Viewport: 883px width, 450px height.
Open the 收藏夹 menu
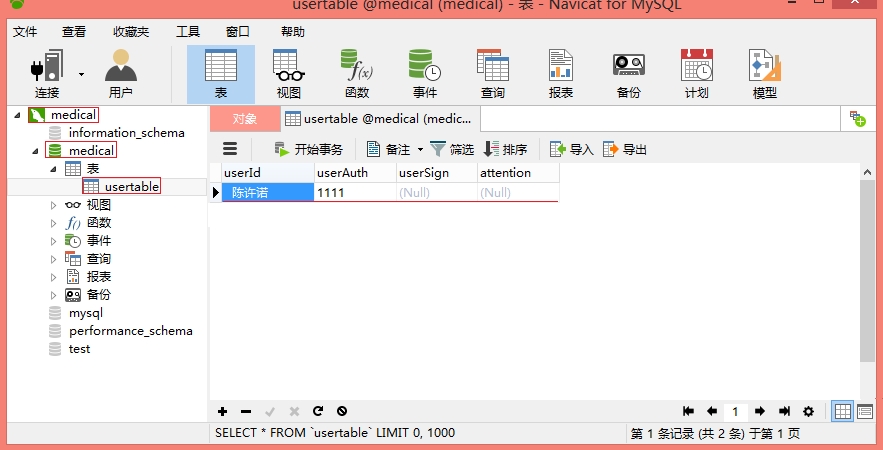(131, 32)
